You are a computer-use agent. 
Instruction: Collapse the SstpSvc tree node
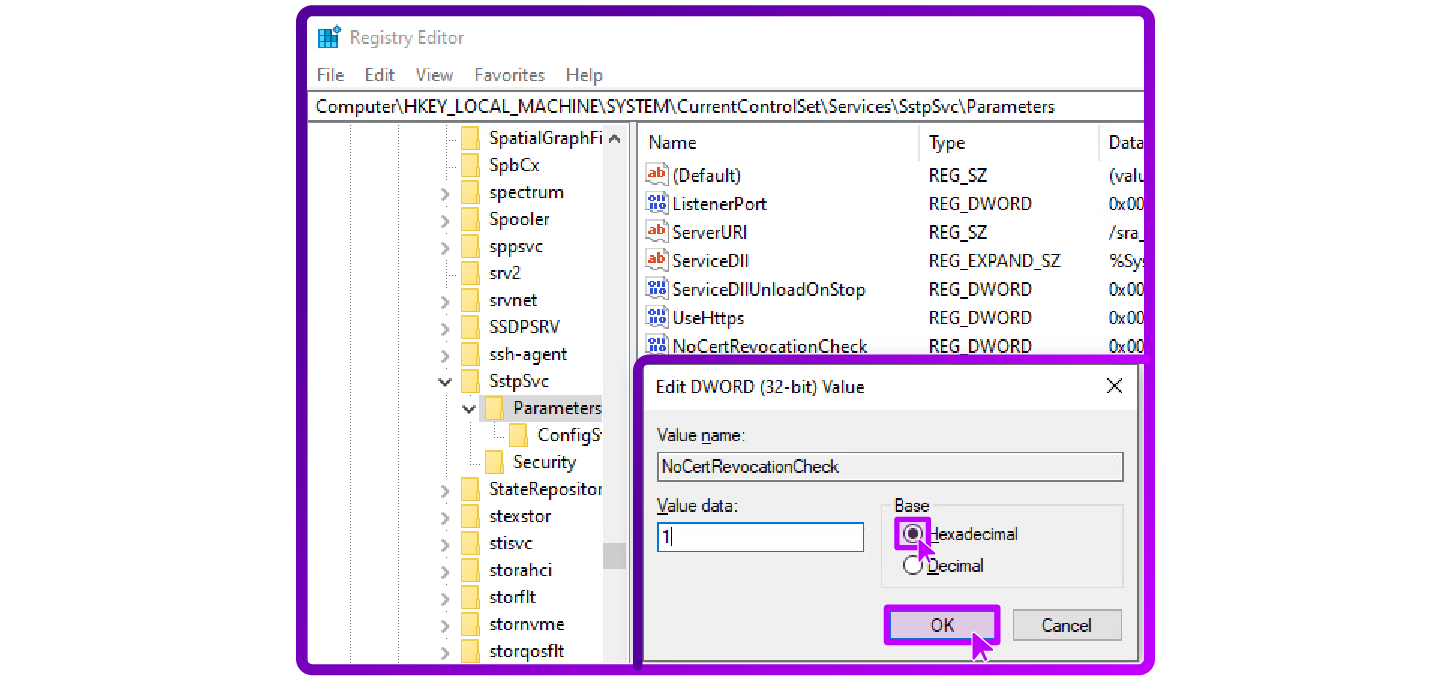pyautogui.click(x=445, y=381)
